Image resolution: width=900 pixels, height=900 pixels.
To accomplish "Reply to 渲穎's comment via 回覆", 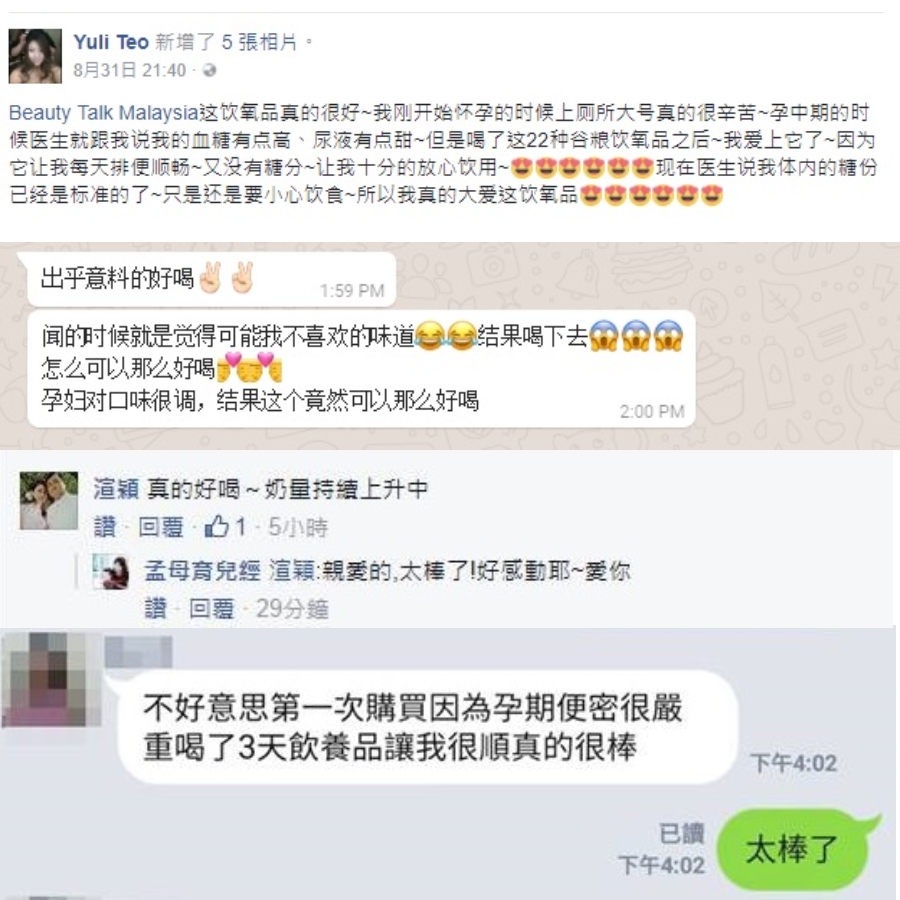I will click(160, 526).
